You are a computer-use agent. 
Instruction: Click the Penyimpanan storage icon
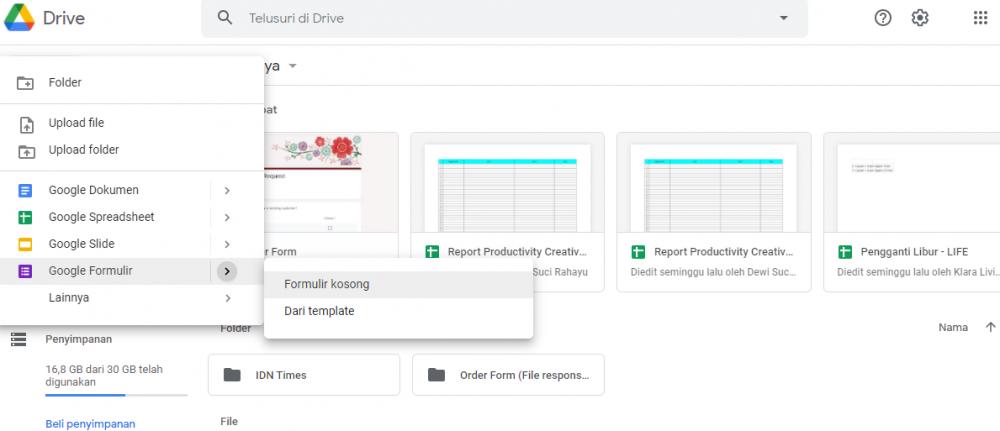(x=18, y=339)
